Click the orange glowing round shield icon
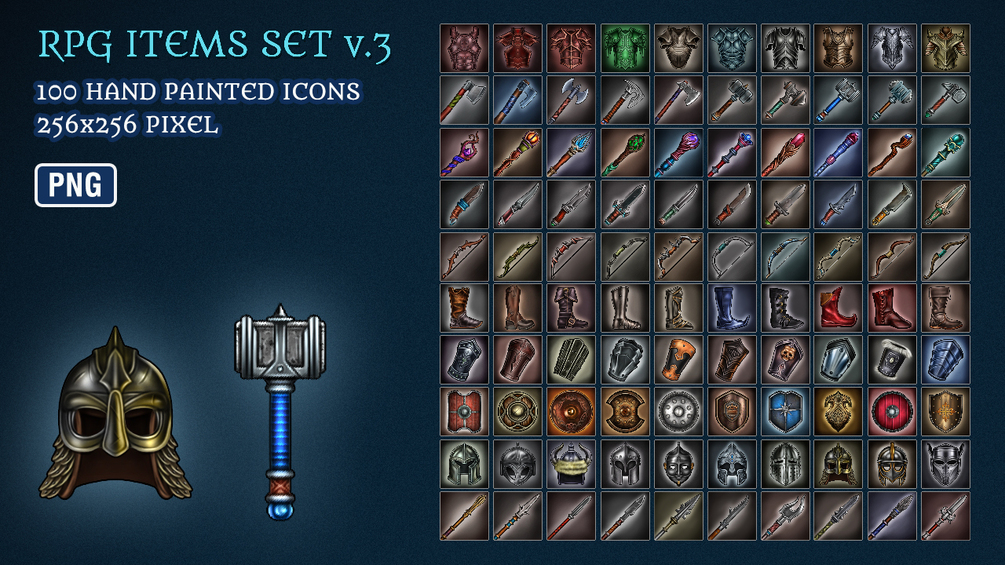 pos(571,411)
